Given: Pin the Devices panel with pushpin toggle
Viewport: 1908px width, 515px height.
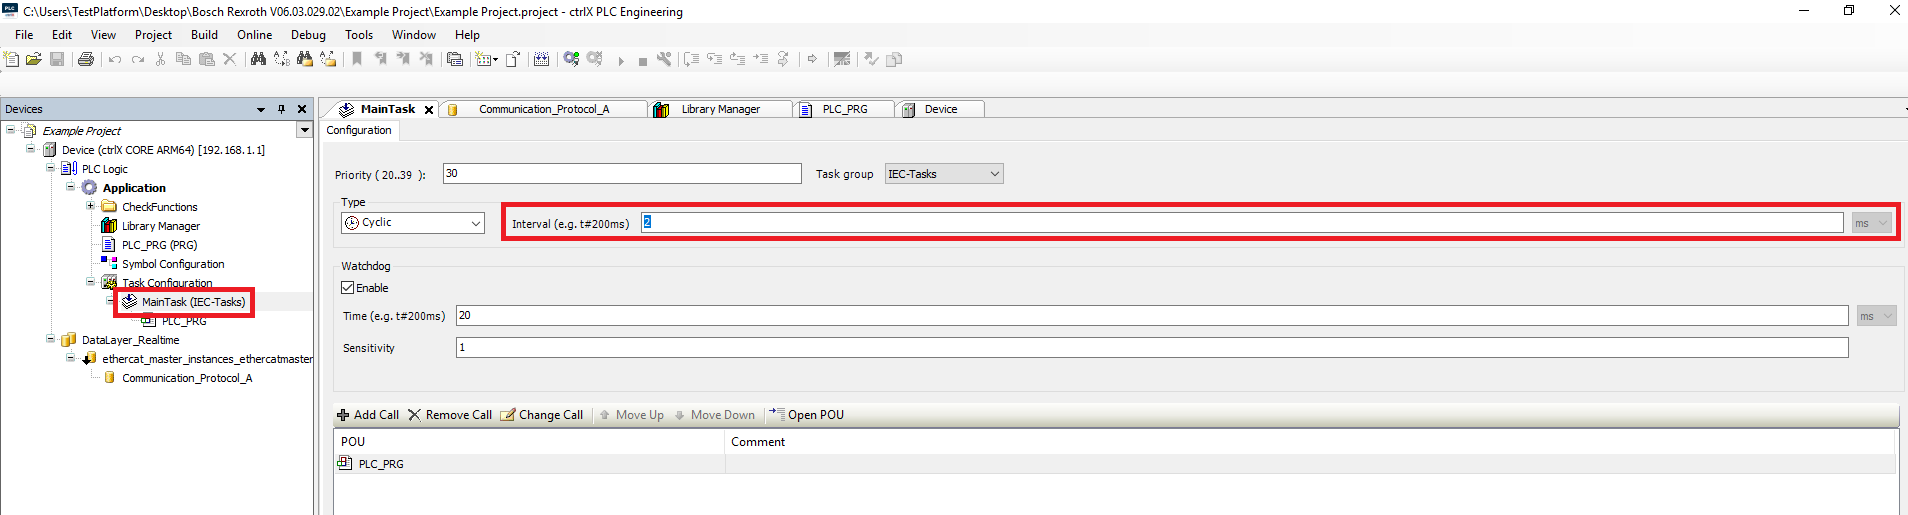Looking at the screenshot, I should pos(282,109).
